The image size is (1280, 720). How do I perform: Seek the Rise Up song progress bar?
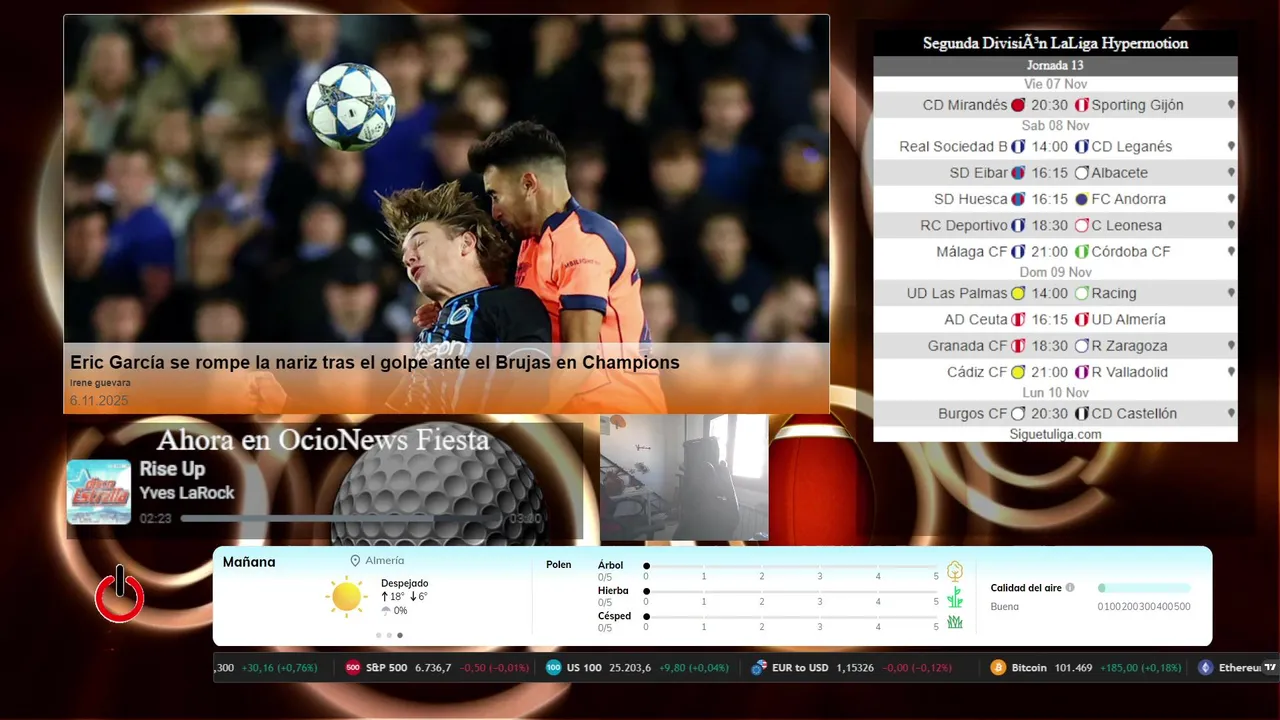click(342, 519)
